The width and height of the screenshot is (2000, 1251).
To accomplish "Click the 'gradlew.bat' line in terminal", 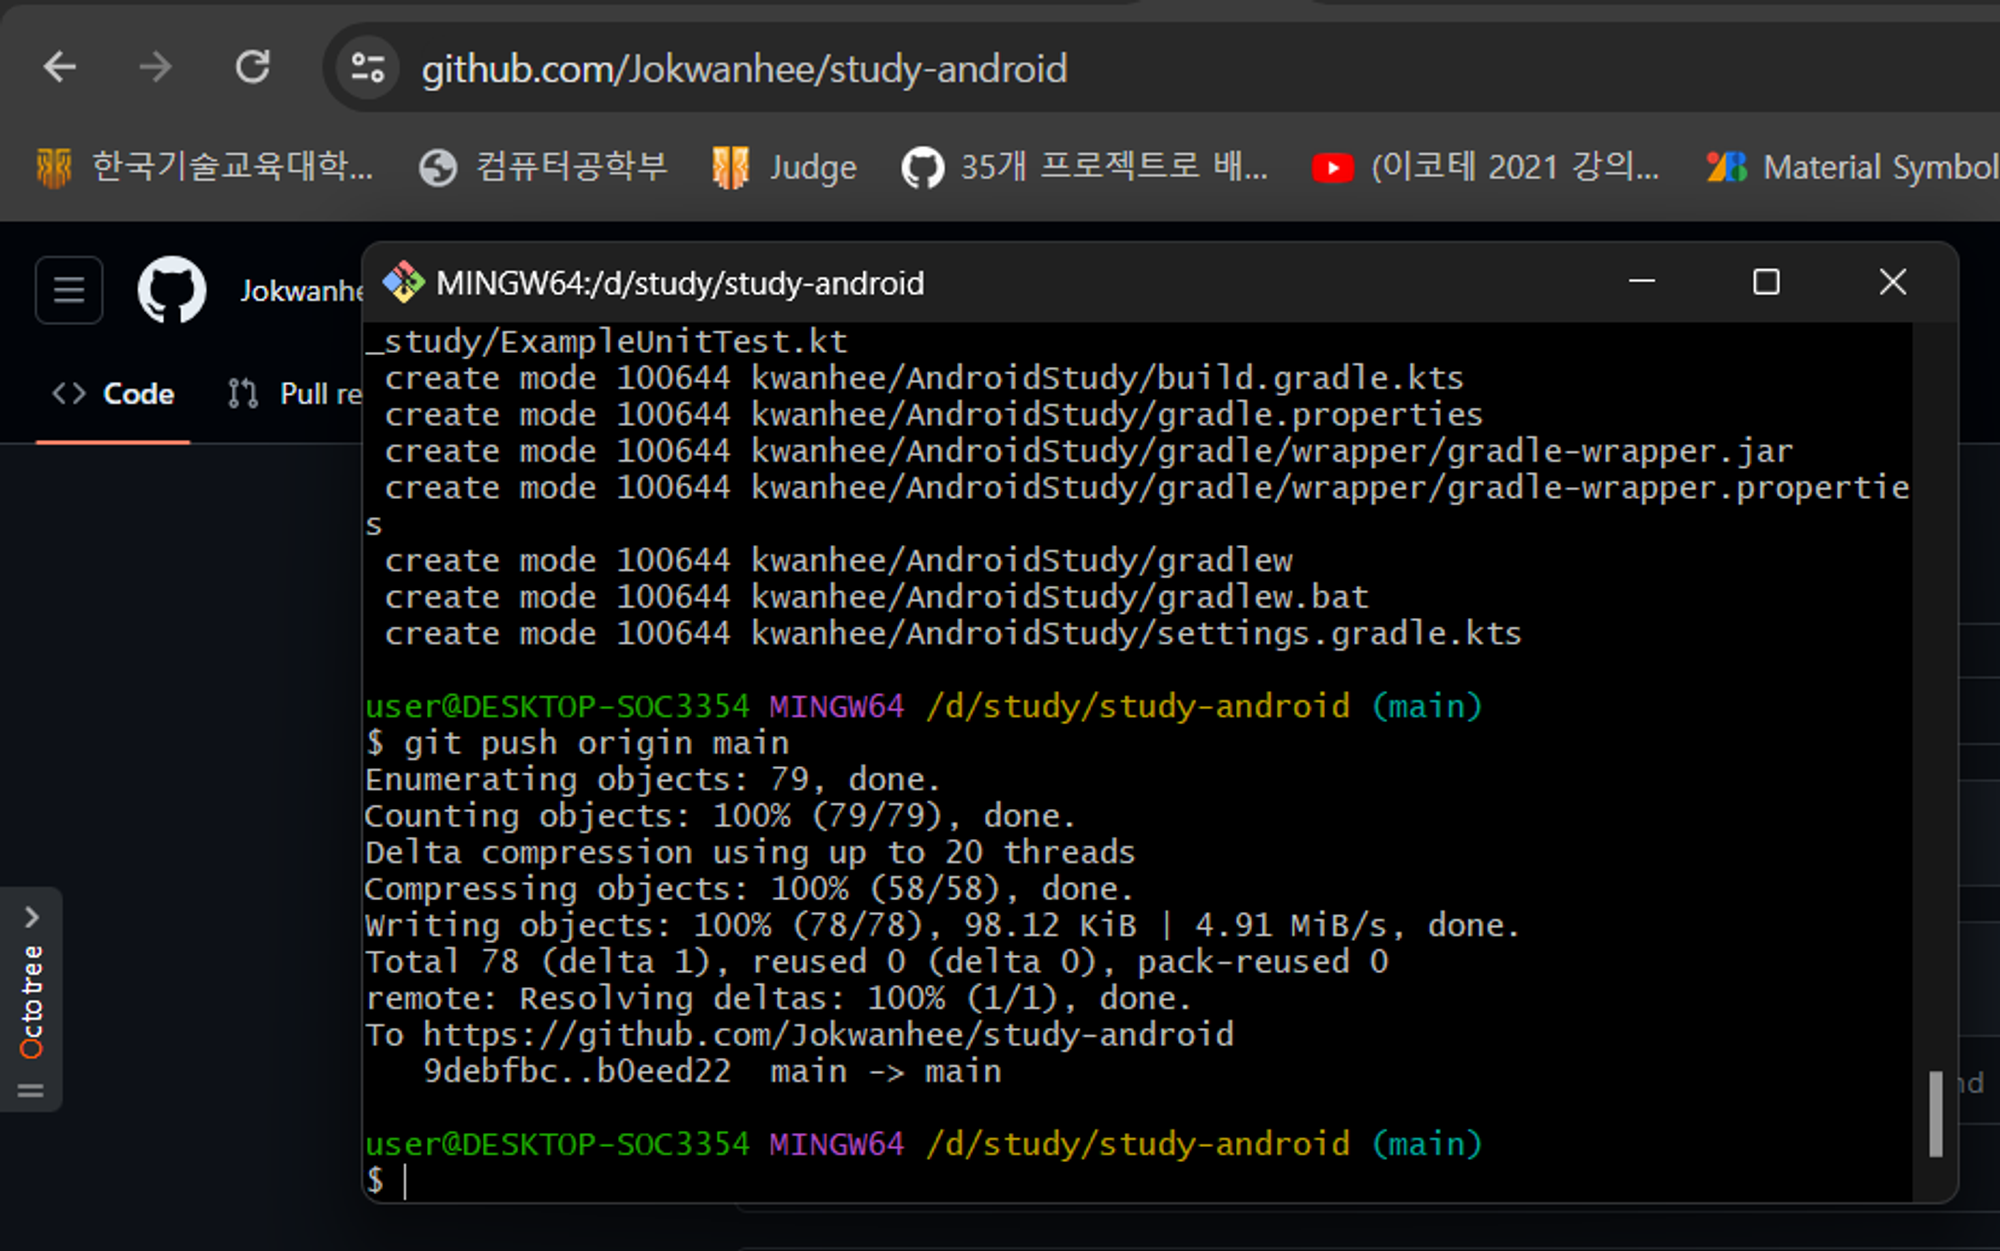I will (876, 597).
